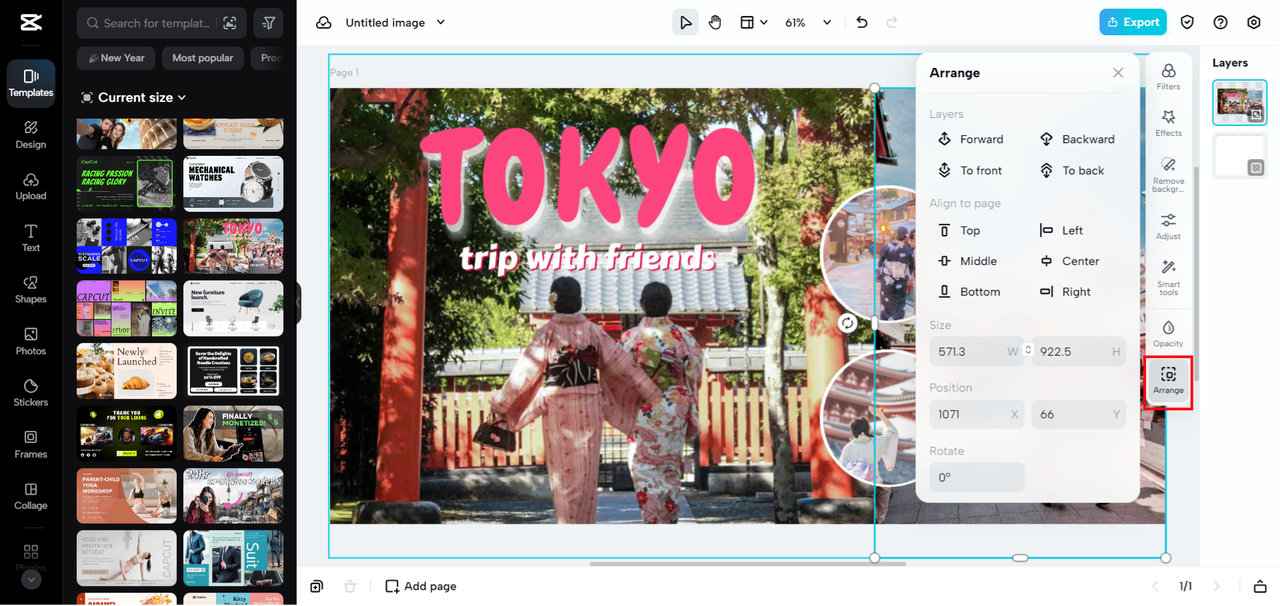The height and width of the screenshot is (606, 1280).
Task: Open the help question mark icon
Action: pos(1220,22)
